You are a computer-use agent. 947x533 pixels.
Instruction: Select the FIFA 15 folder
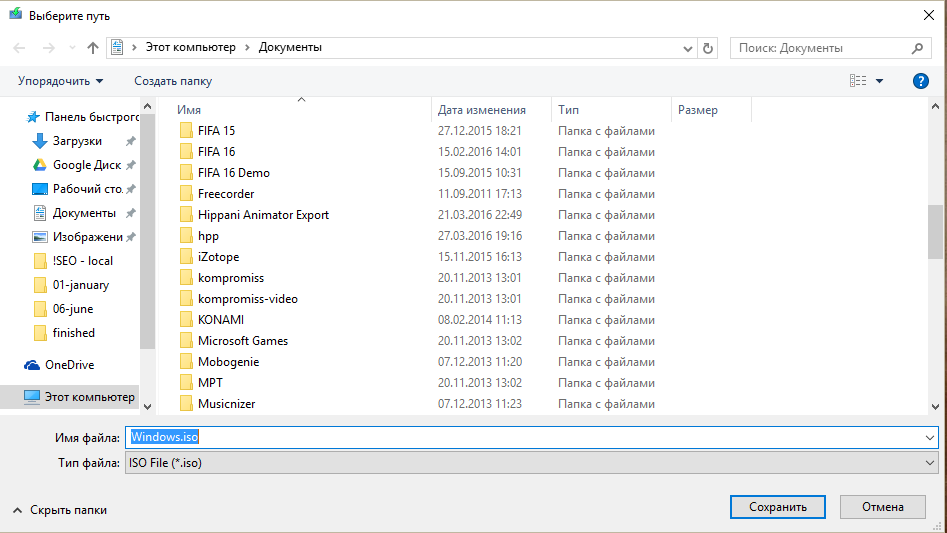[216, 131]
